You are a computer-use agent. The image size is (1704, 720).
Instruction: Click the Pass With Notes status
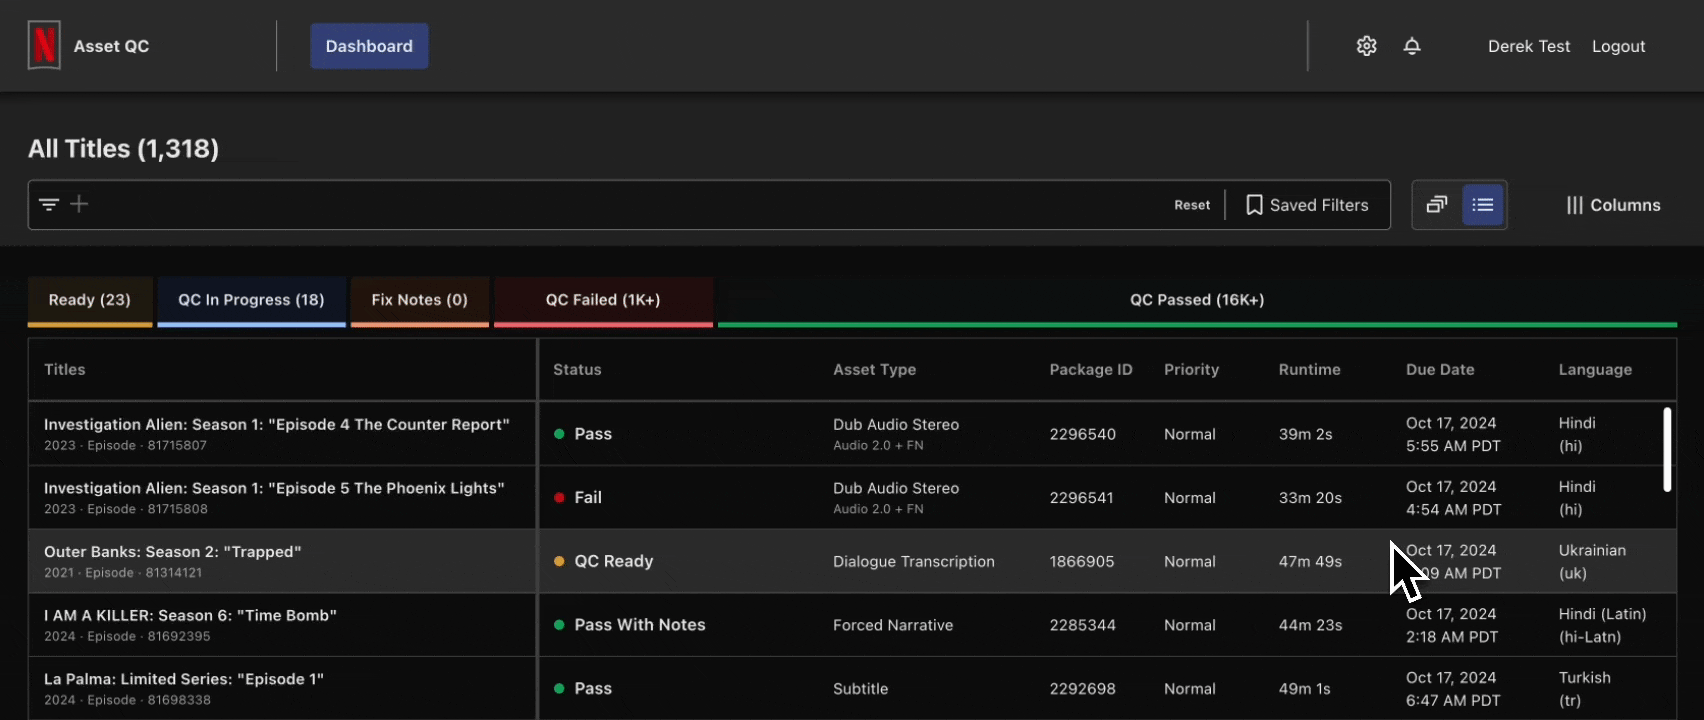(x=630, y=625)
